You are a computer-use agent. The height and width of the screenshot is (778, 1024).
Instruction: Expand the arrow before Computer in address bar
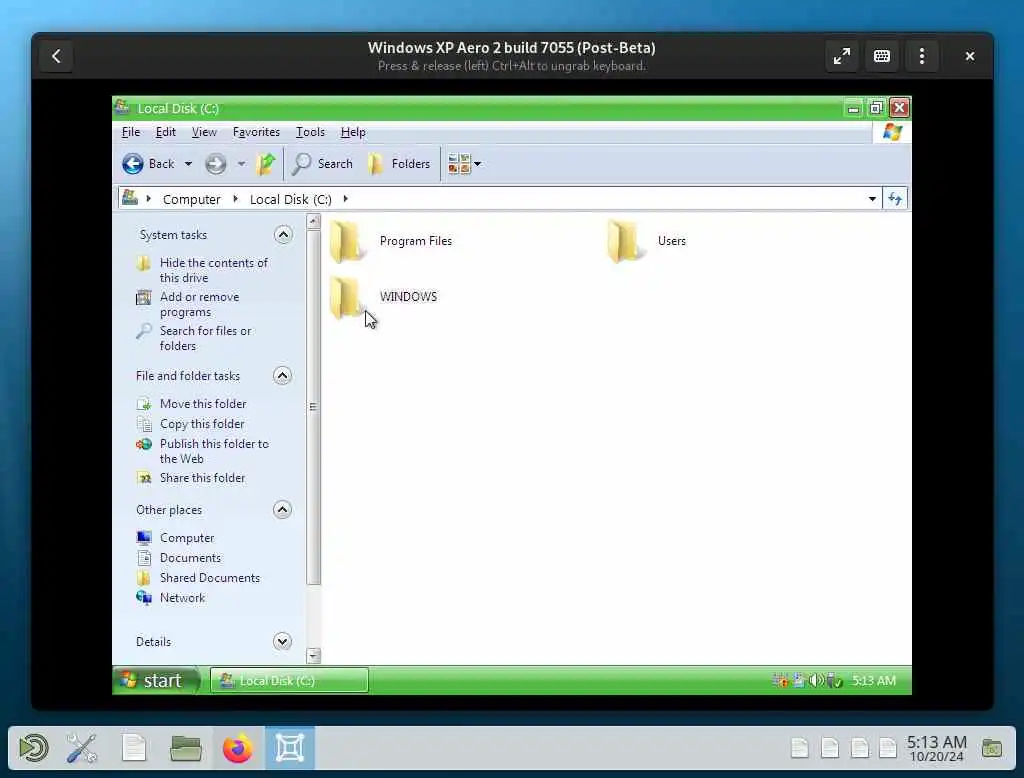pos(149,199)
